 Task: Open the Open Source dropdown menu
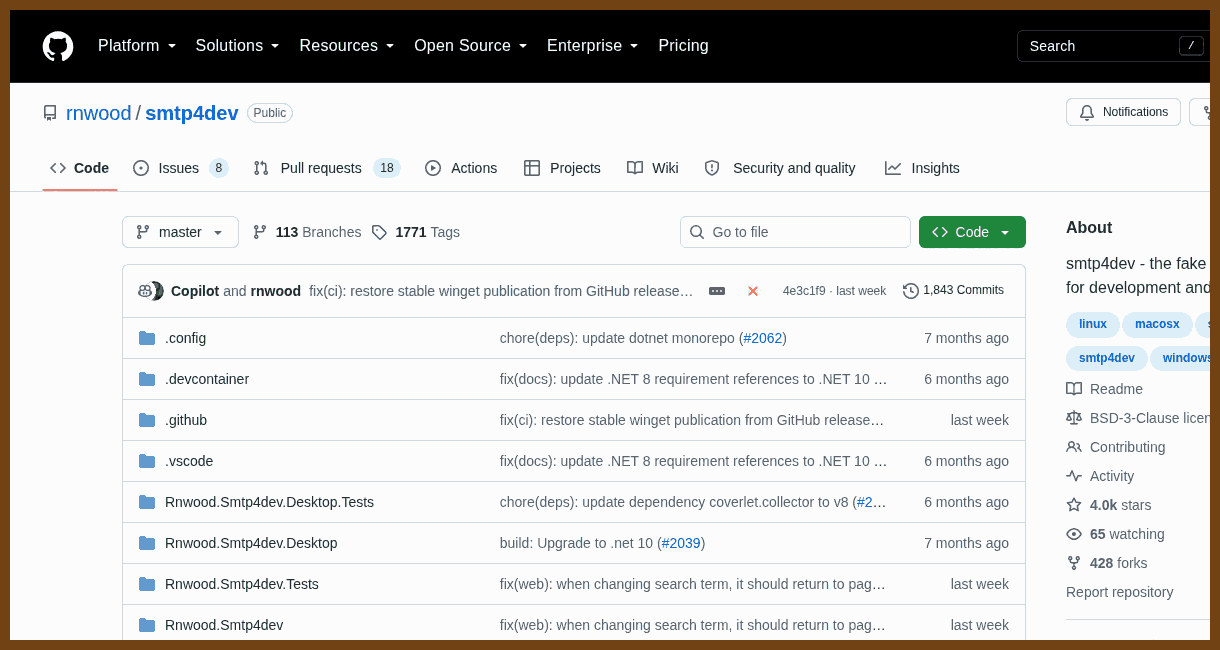tap(471, 46)
